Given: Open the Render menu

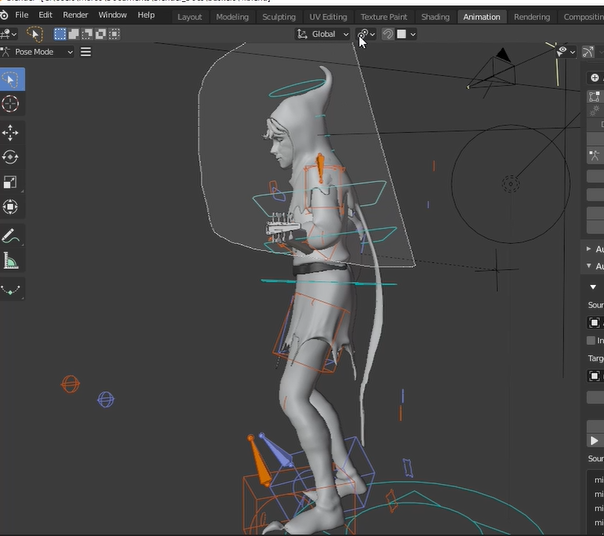Looking at the screenshot, I should point(75,15).
